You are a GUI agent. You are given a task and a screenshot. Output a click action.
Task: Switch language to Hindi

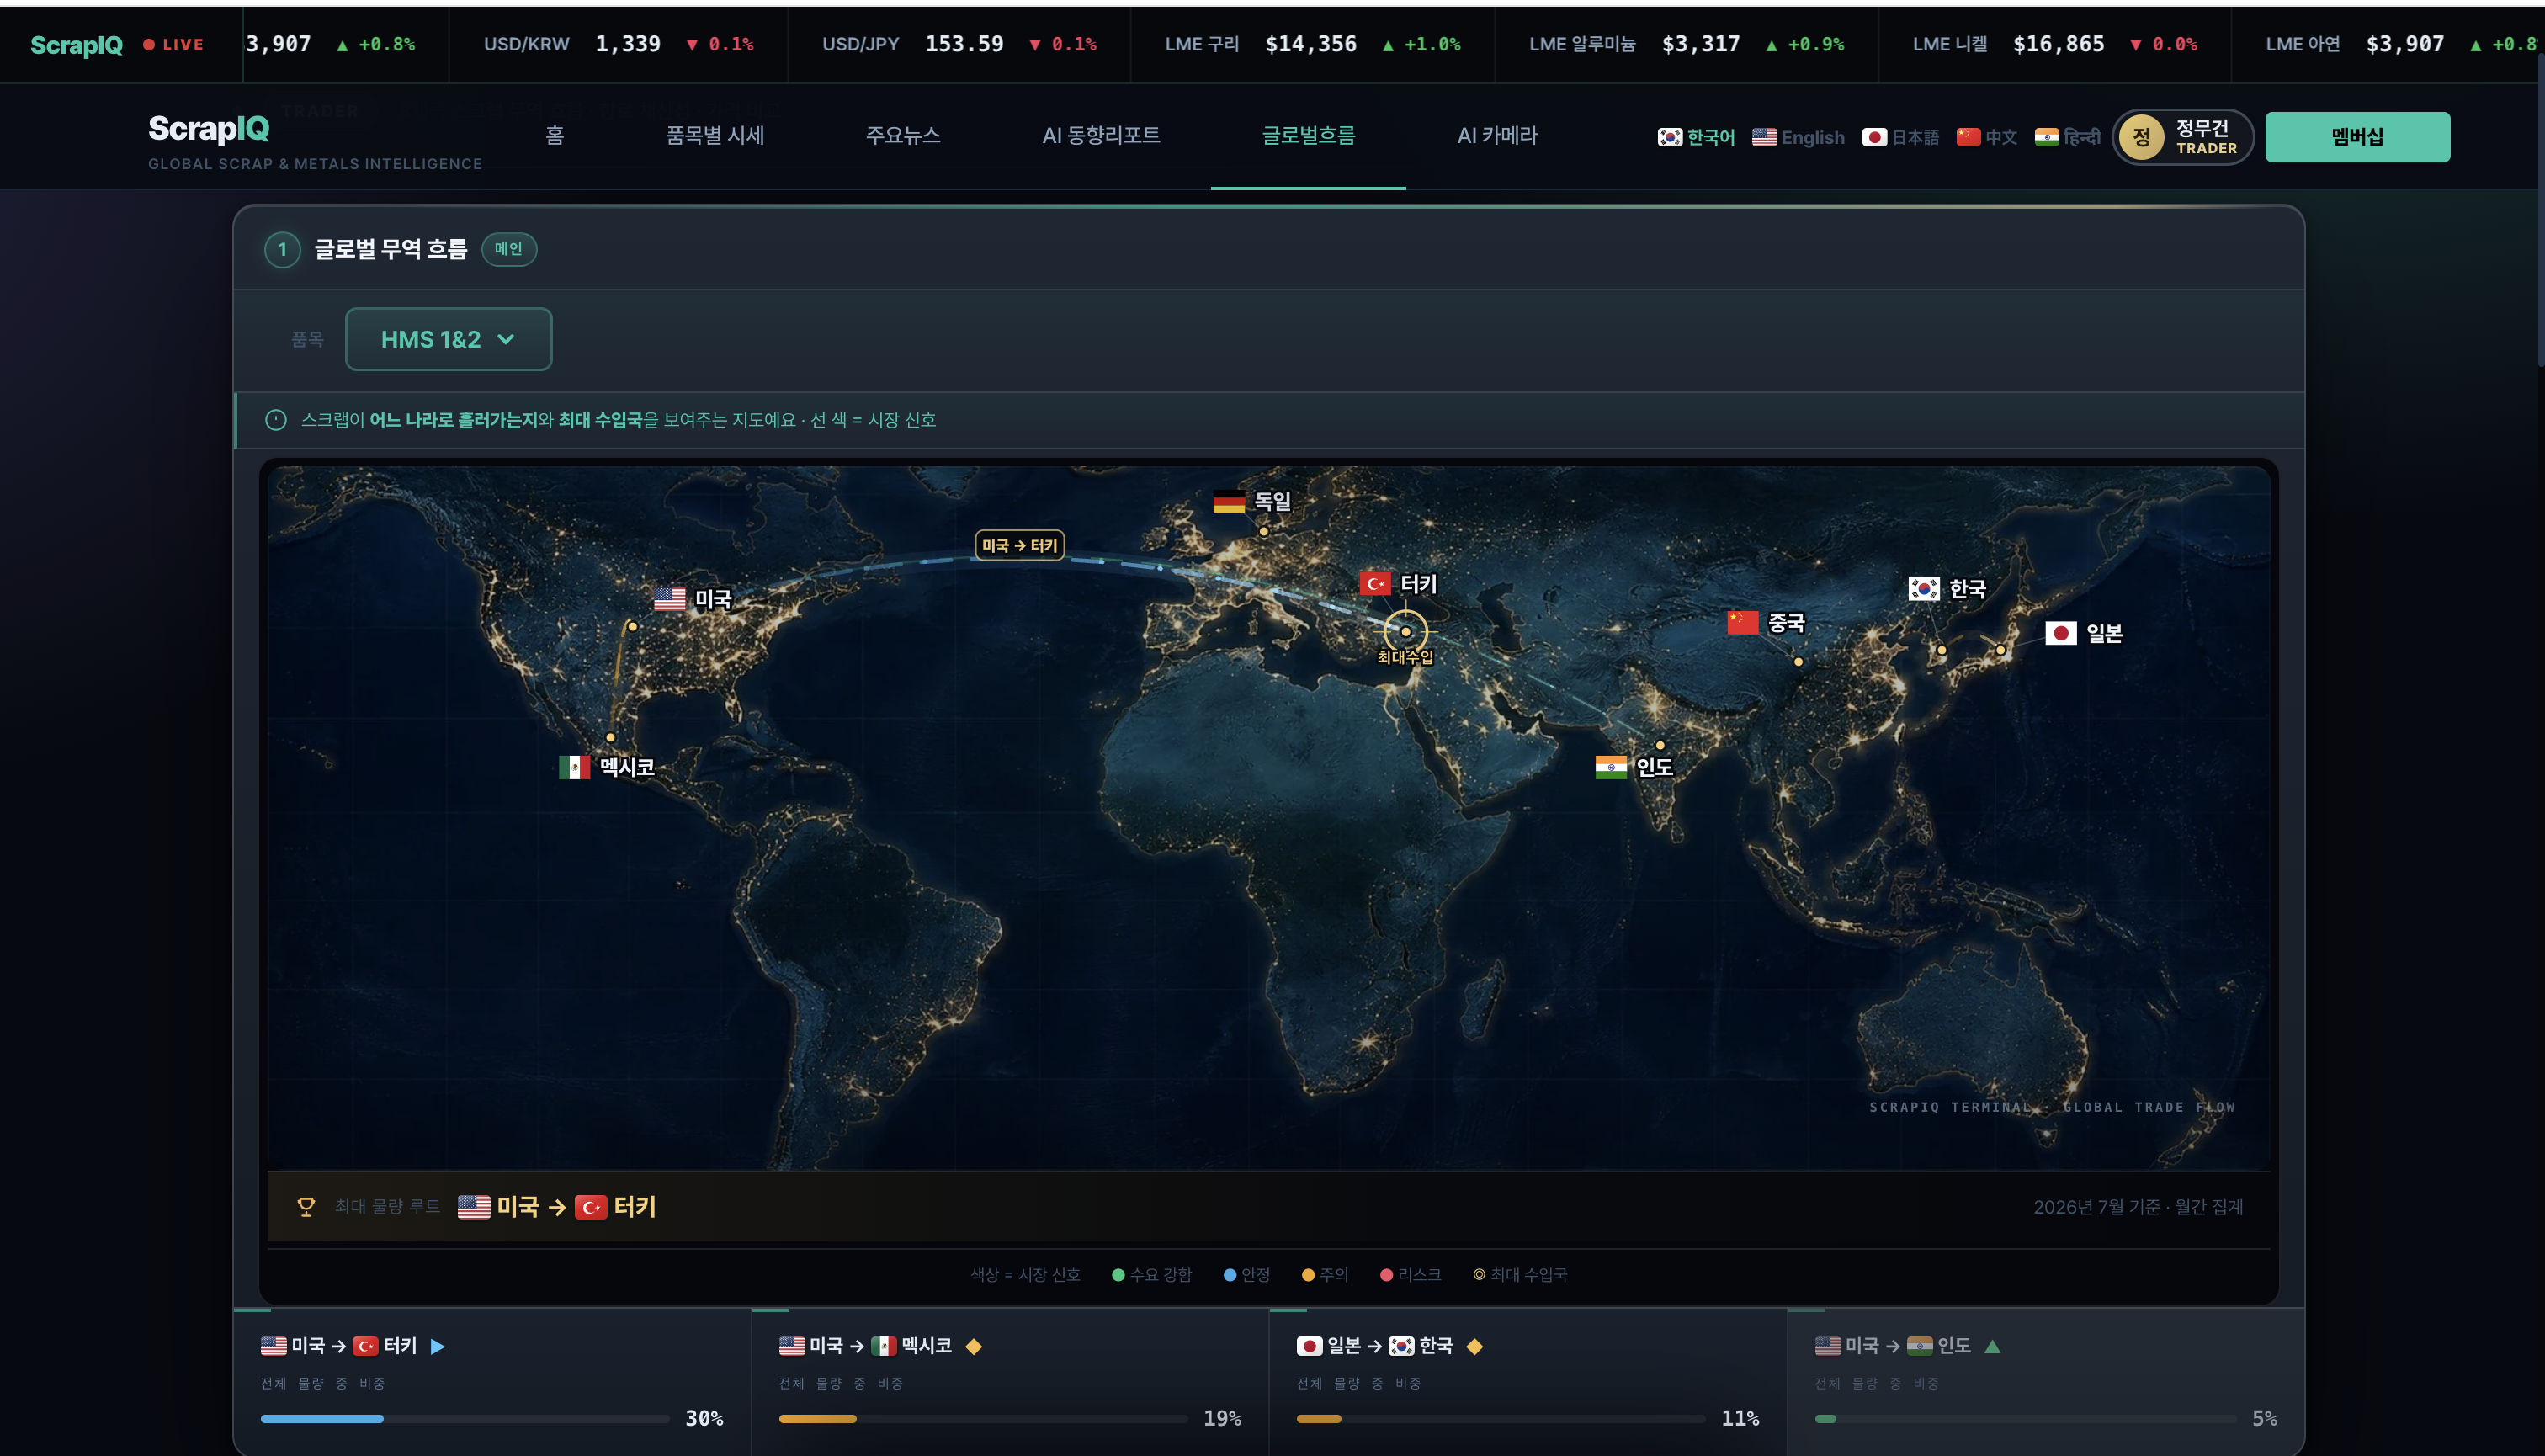pyautogui.click(x=2068, y=137)
